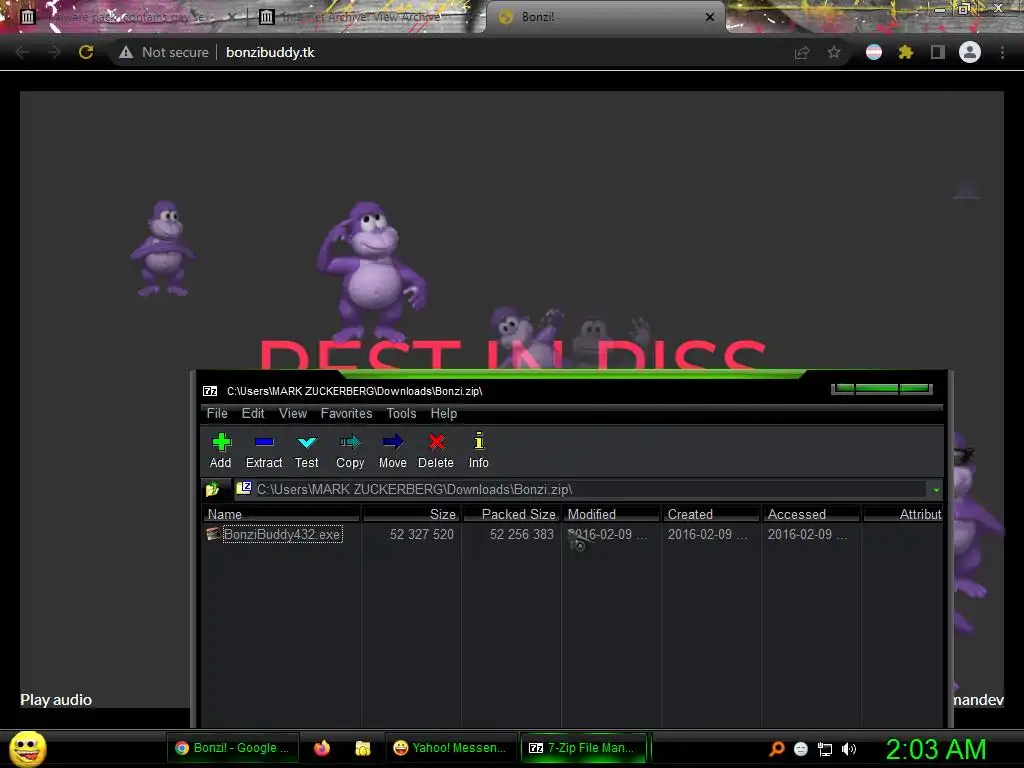Sort by the Size column header
Screen dimensions: 1024x768
click(x=411, y=514)
